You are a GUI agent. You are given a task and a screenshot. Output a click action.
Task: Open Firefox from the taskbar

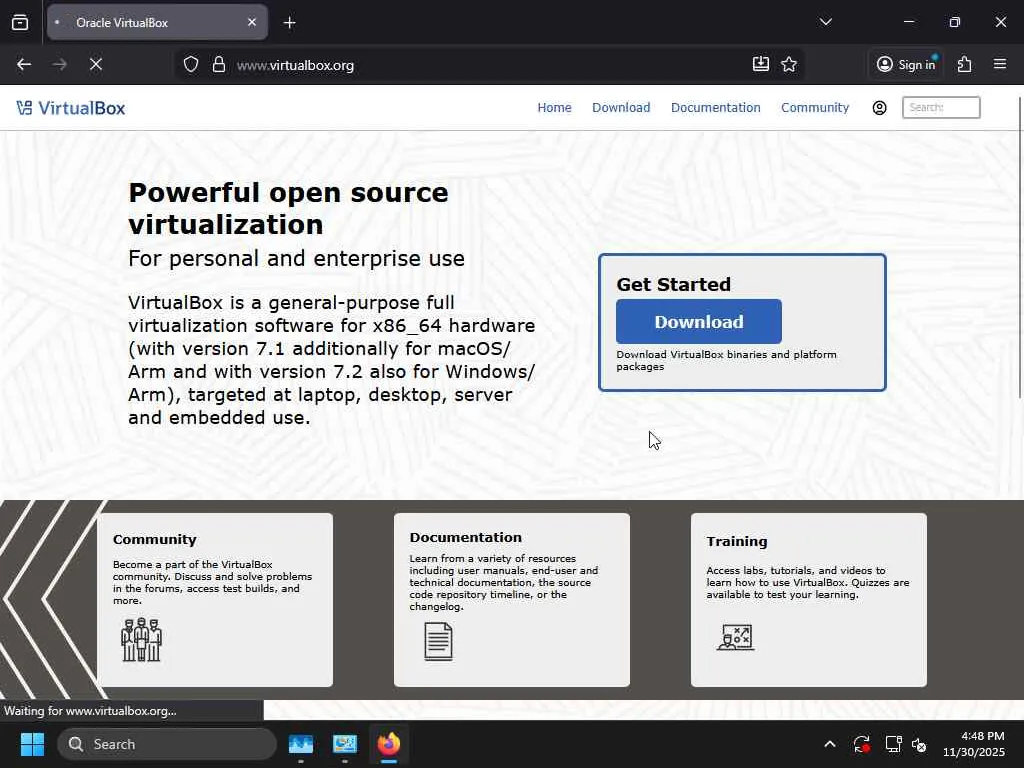389,744
